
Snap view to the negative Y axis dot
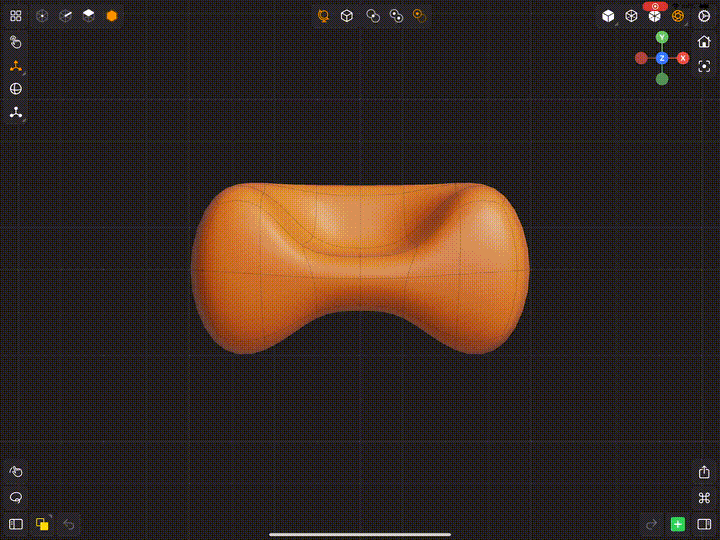point(662,79)
